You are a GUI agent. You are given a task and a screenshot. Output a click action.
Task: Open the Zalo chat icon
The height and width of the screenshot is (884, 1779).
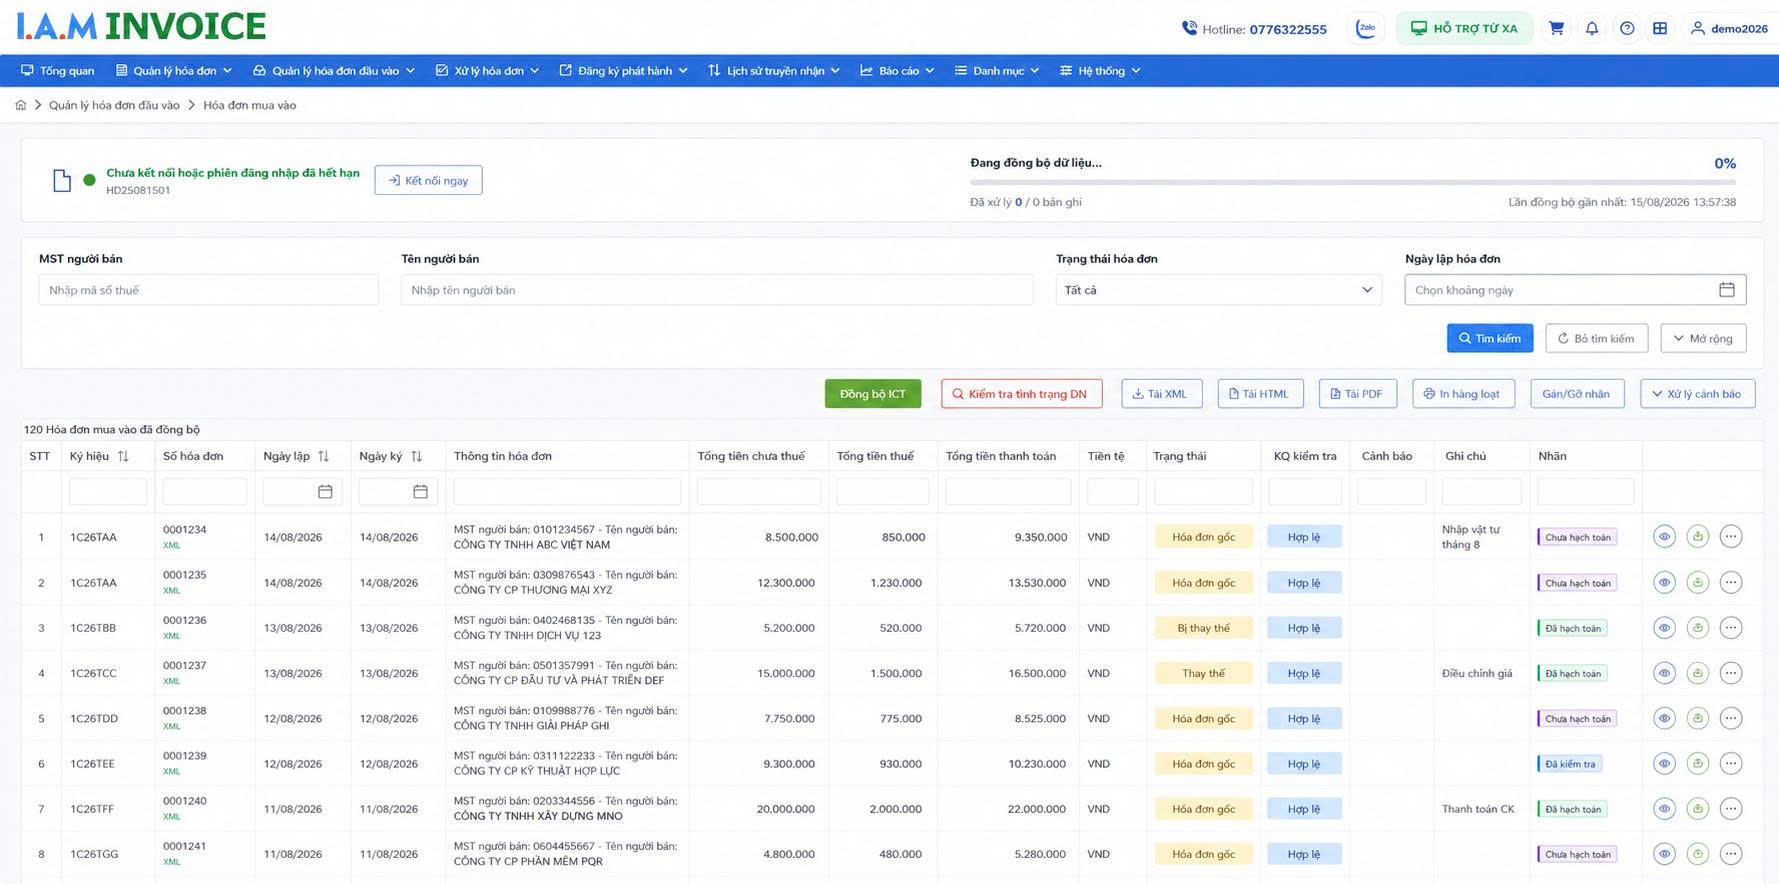1366,28
